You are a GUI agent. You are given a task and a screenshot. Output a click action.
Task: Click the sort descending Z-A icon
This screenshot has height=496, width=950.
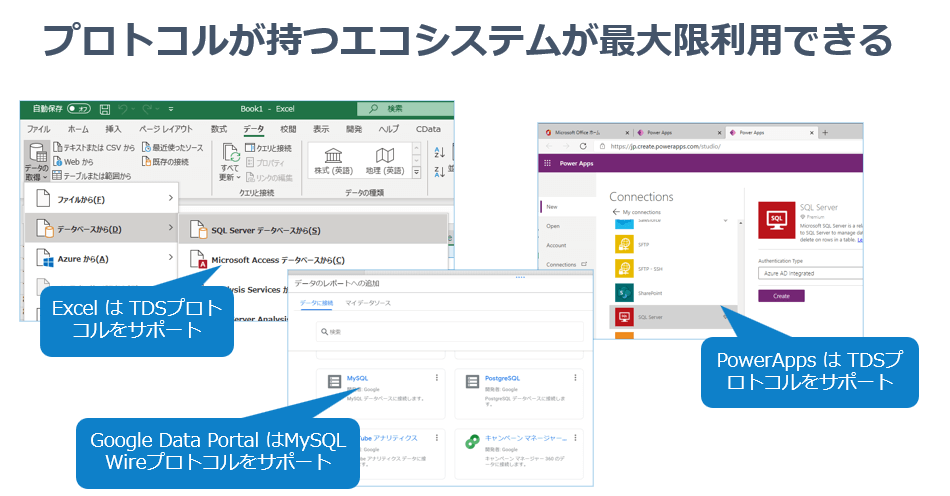coord(440,172)
